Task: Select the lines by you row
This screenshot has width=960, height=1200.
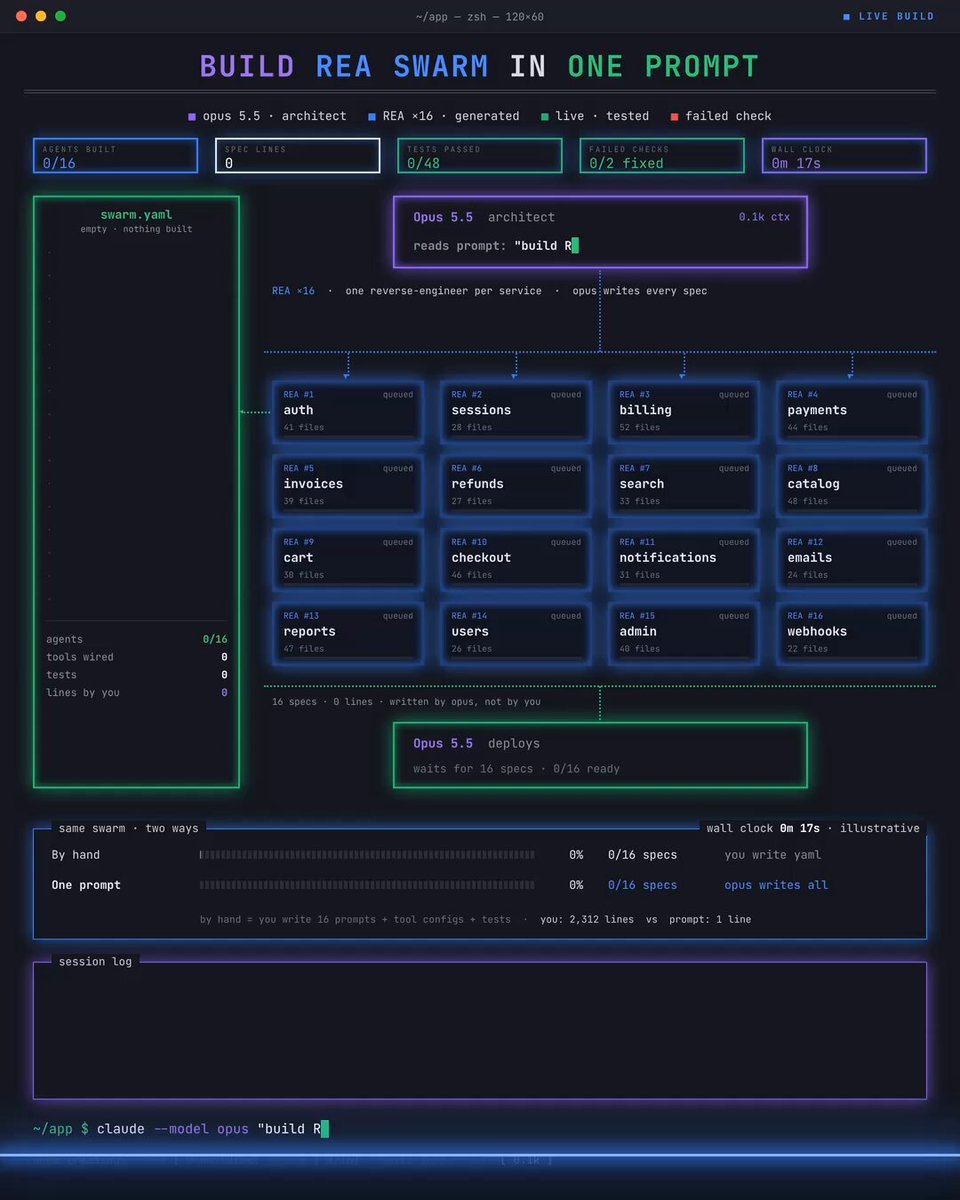Action: point(136,693)
